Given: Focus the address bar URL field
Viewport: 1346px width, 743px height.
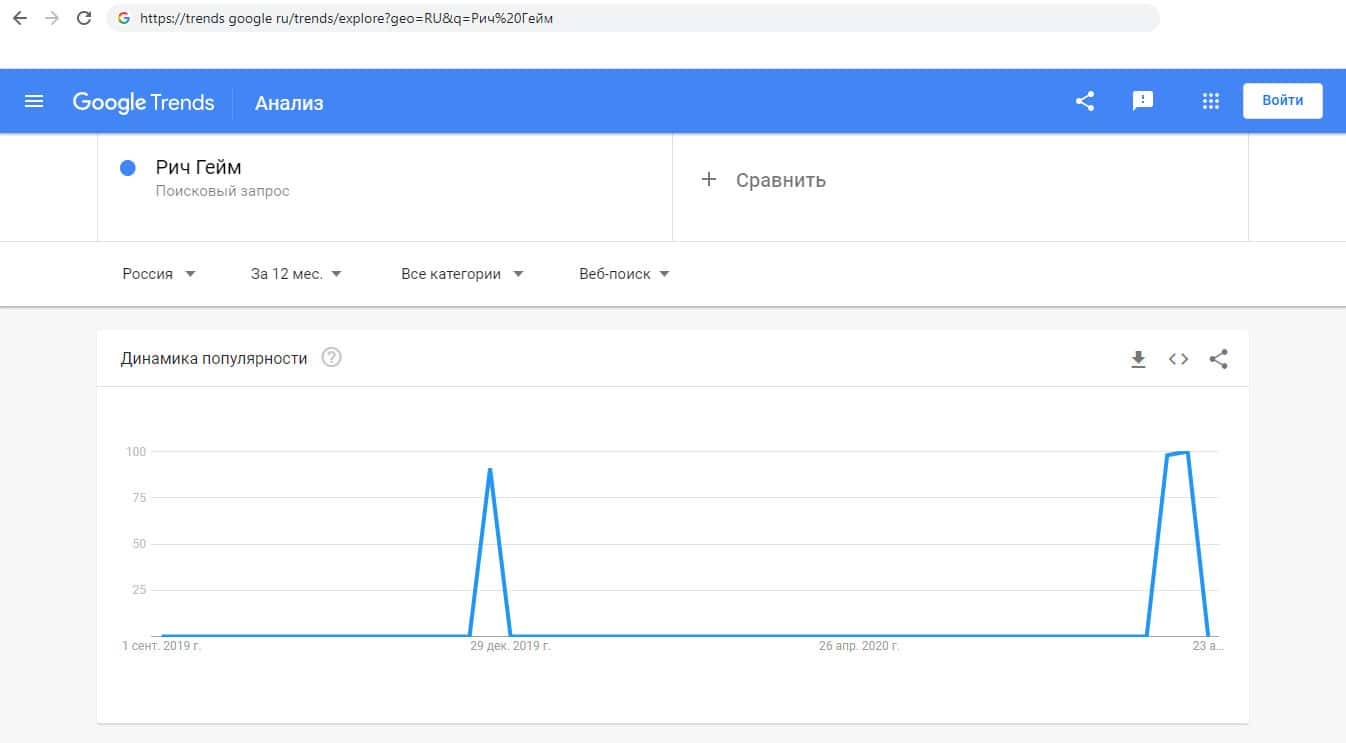Looking at the screenshot, I should [632, 18].
